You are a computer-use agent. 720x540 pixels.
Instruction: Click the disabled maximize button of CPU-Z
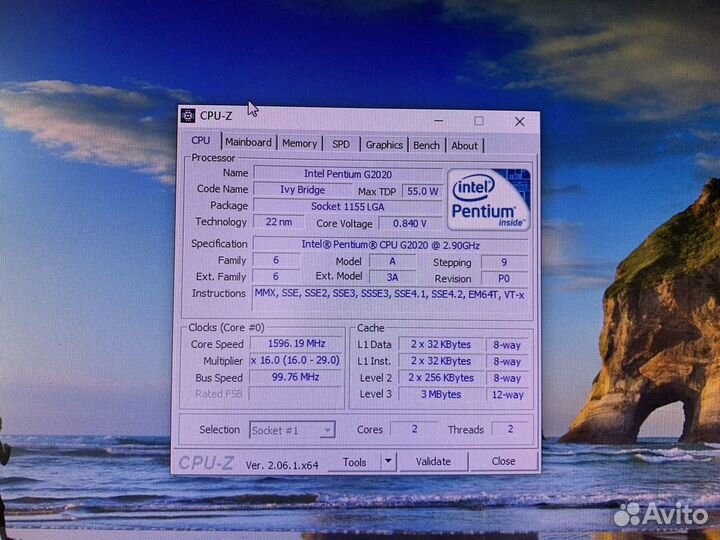click(478, 121)
